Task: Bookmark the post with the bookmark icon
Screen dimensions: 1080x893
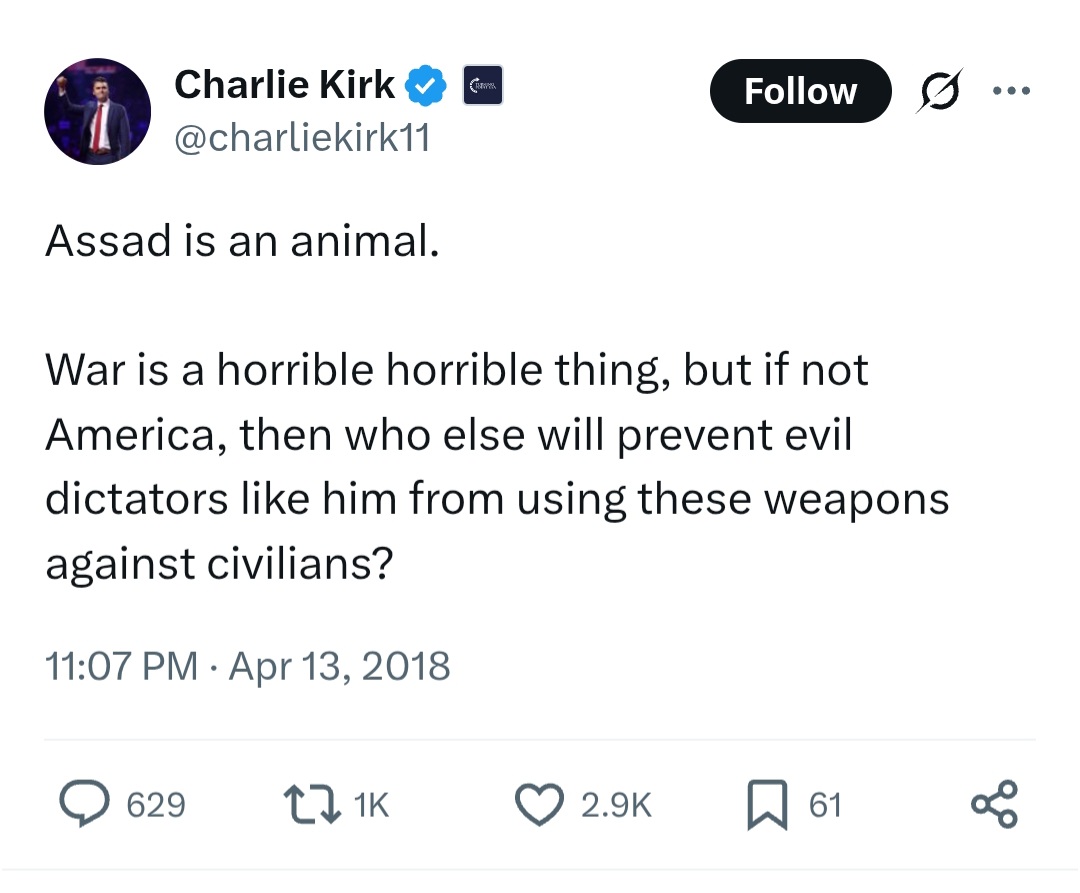Action: pos(767,804)
